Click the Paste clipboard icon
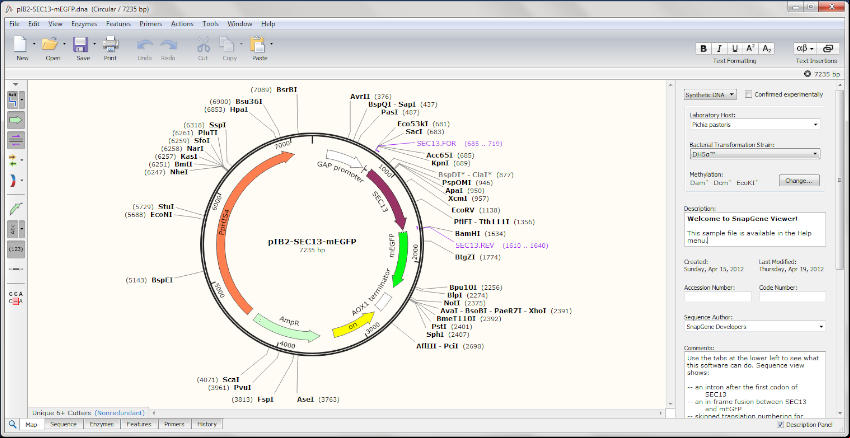Screen dimensions: 850x438 (257, 45)
